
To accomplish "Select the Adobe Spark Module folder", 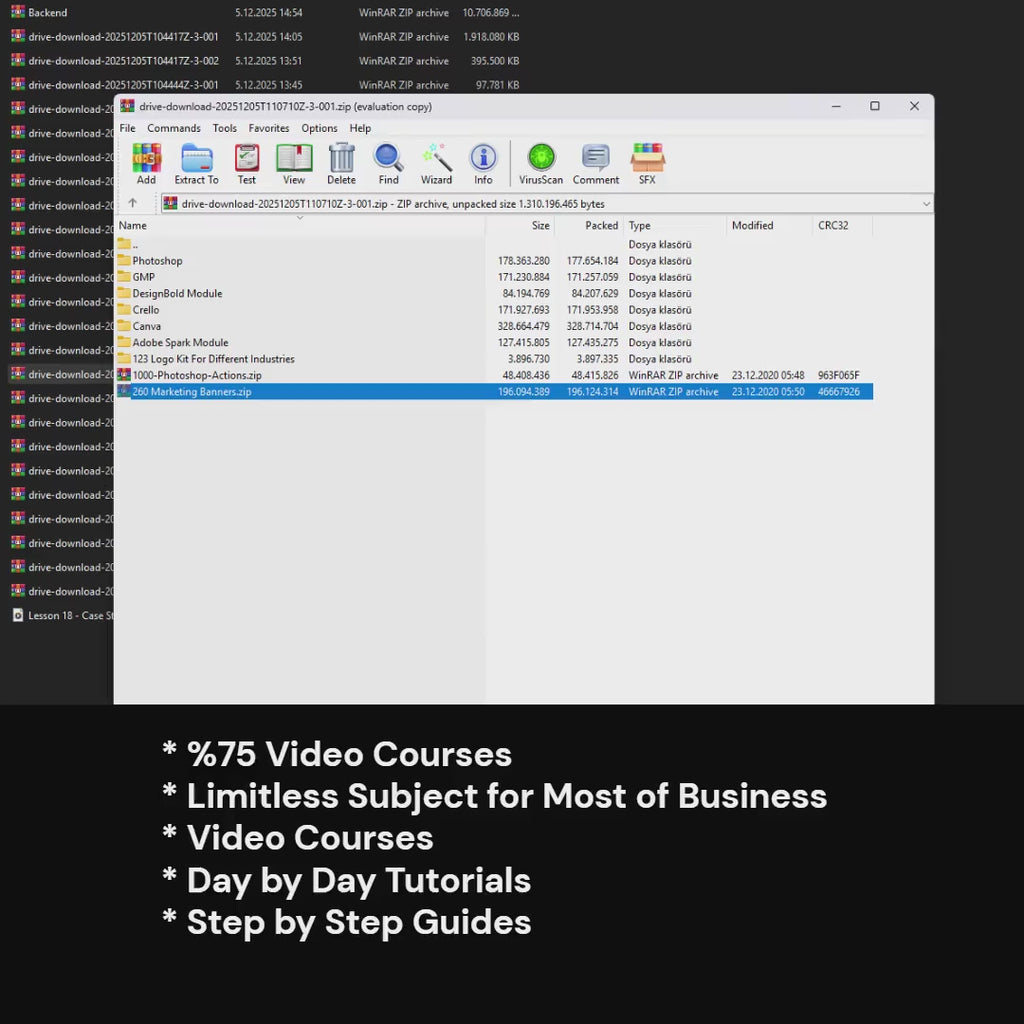I will (x=180, y=342).
